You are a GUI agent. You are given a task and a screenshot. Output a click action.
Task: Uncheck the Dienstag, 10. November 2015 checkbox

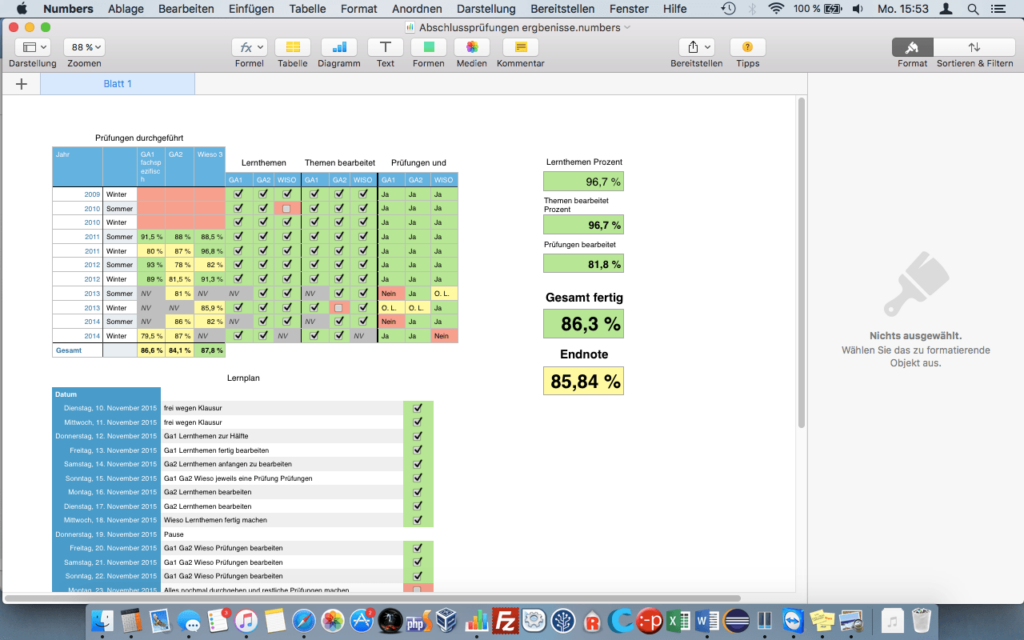coord(417,408)
